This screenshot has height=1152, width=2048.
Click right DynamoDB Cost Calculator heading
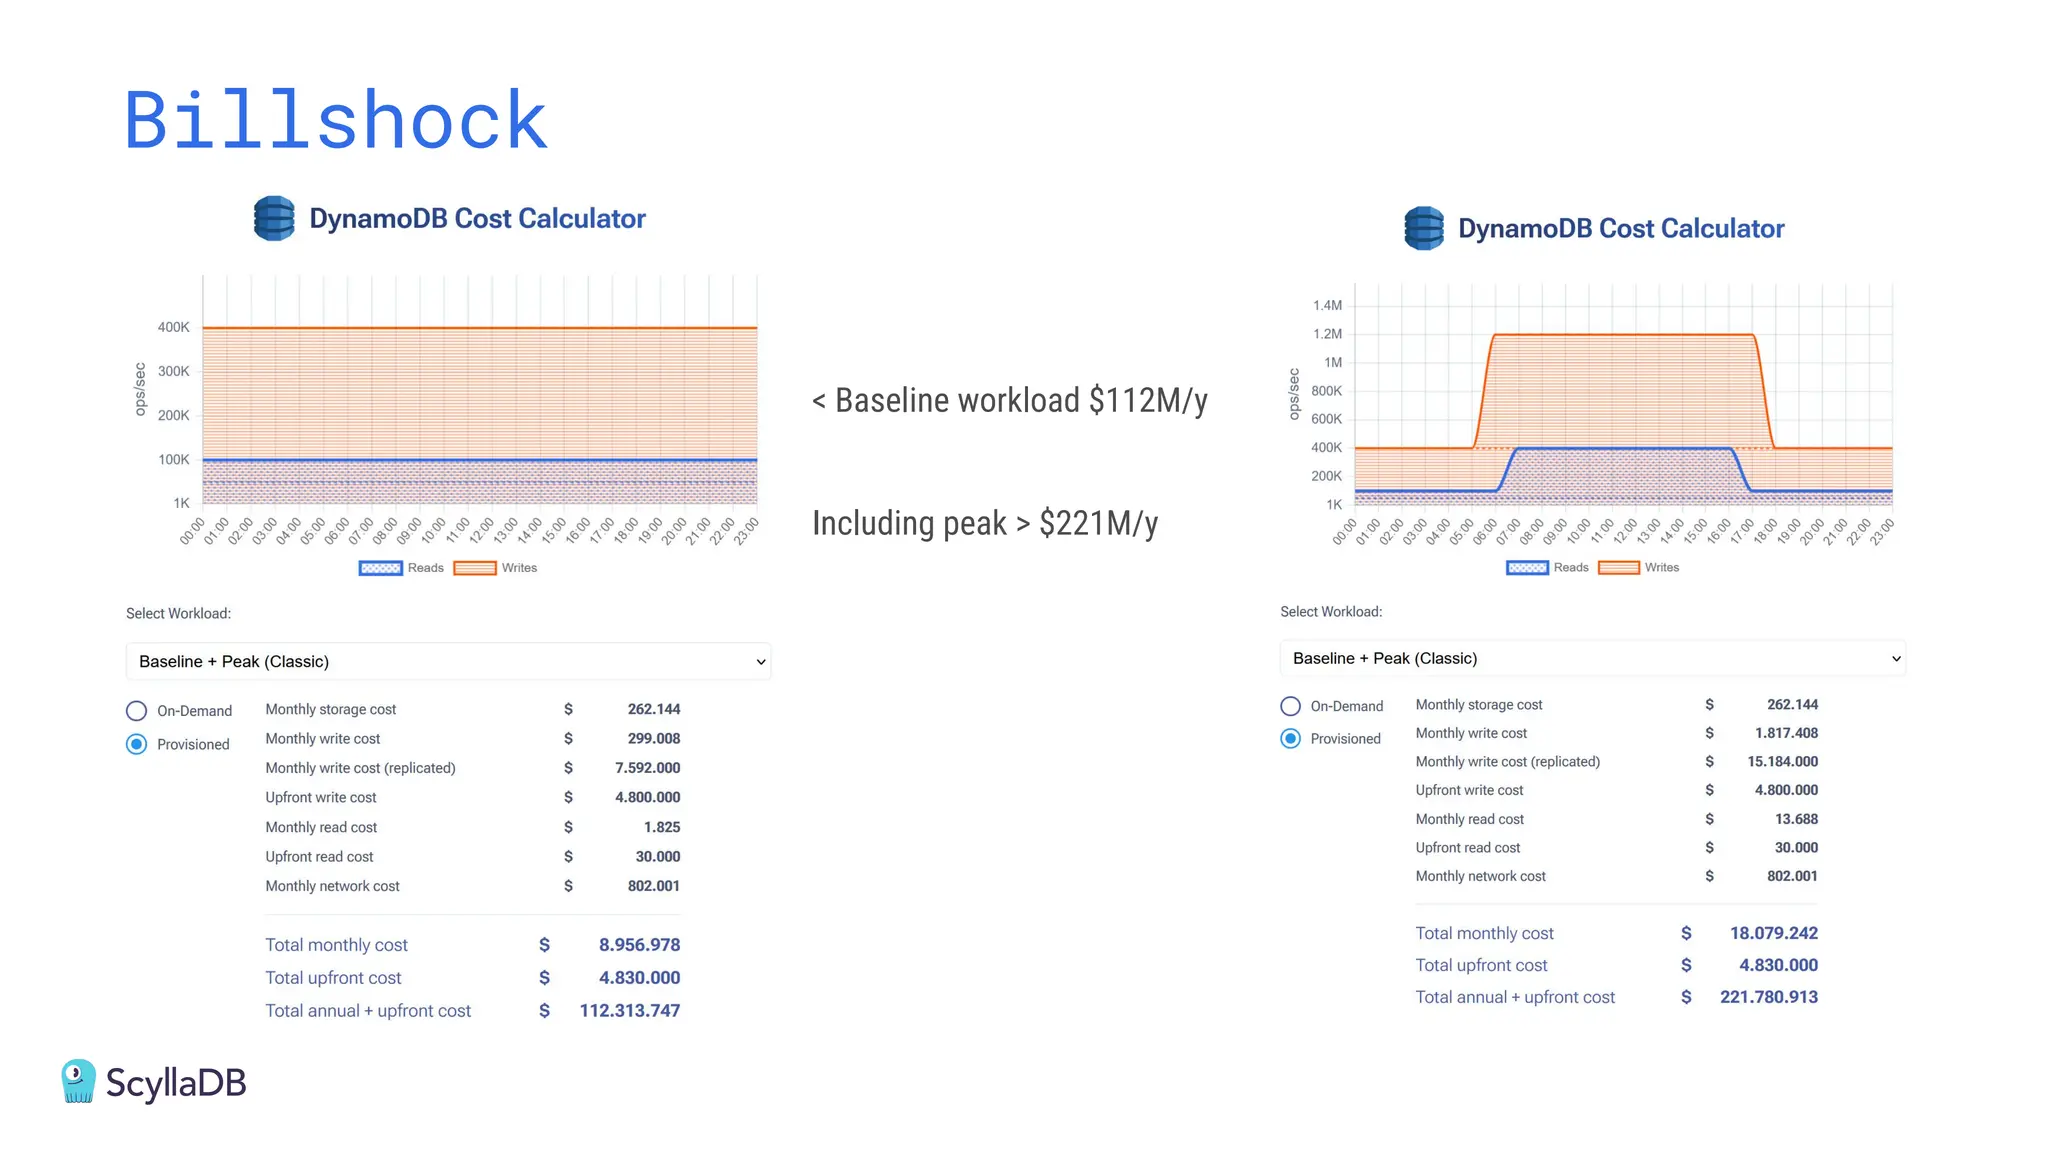pos(1621,229)
